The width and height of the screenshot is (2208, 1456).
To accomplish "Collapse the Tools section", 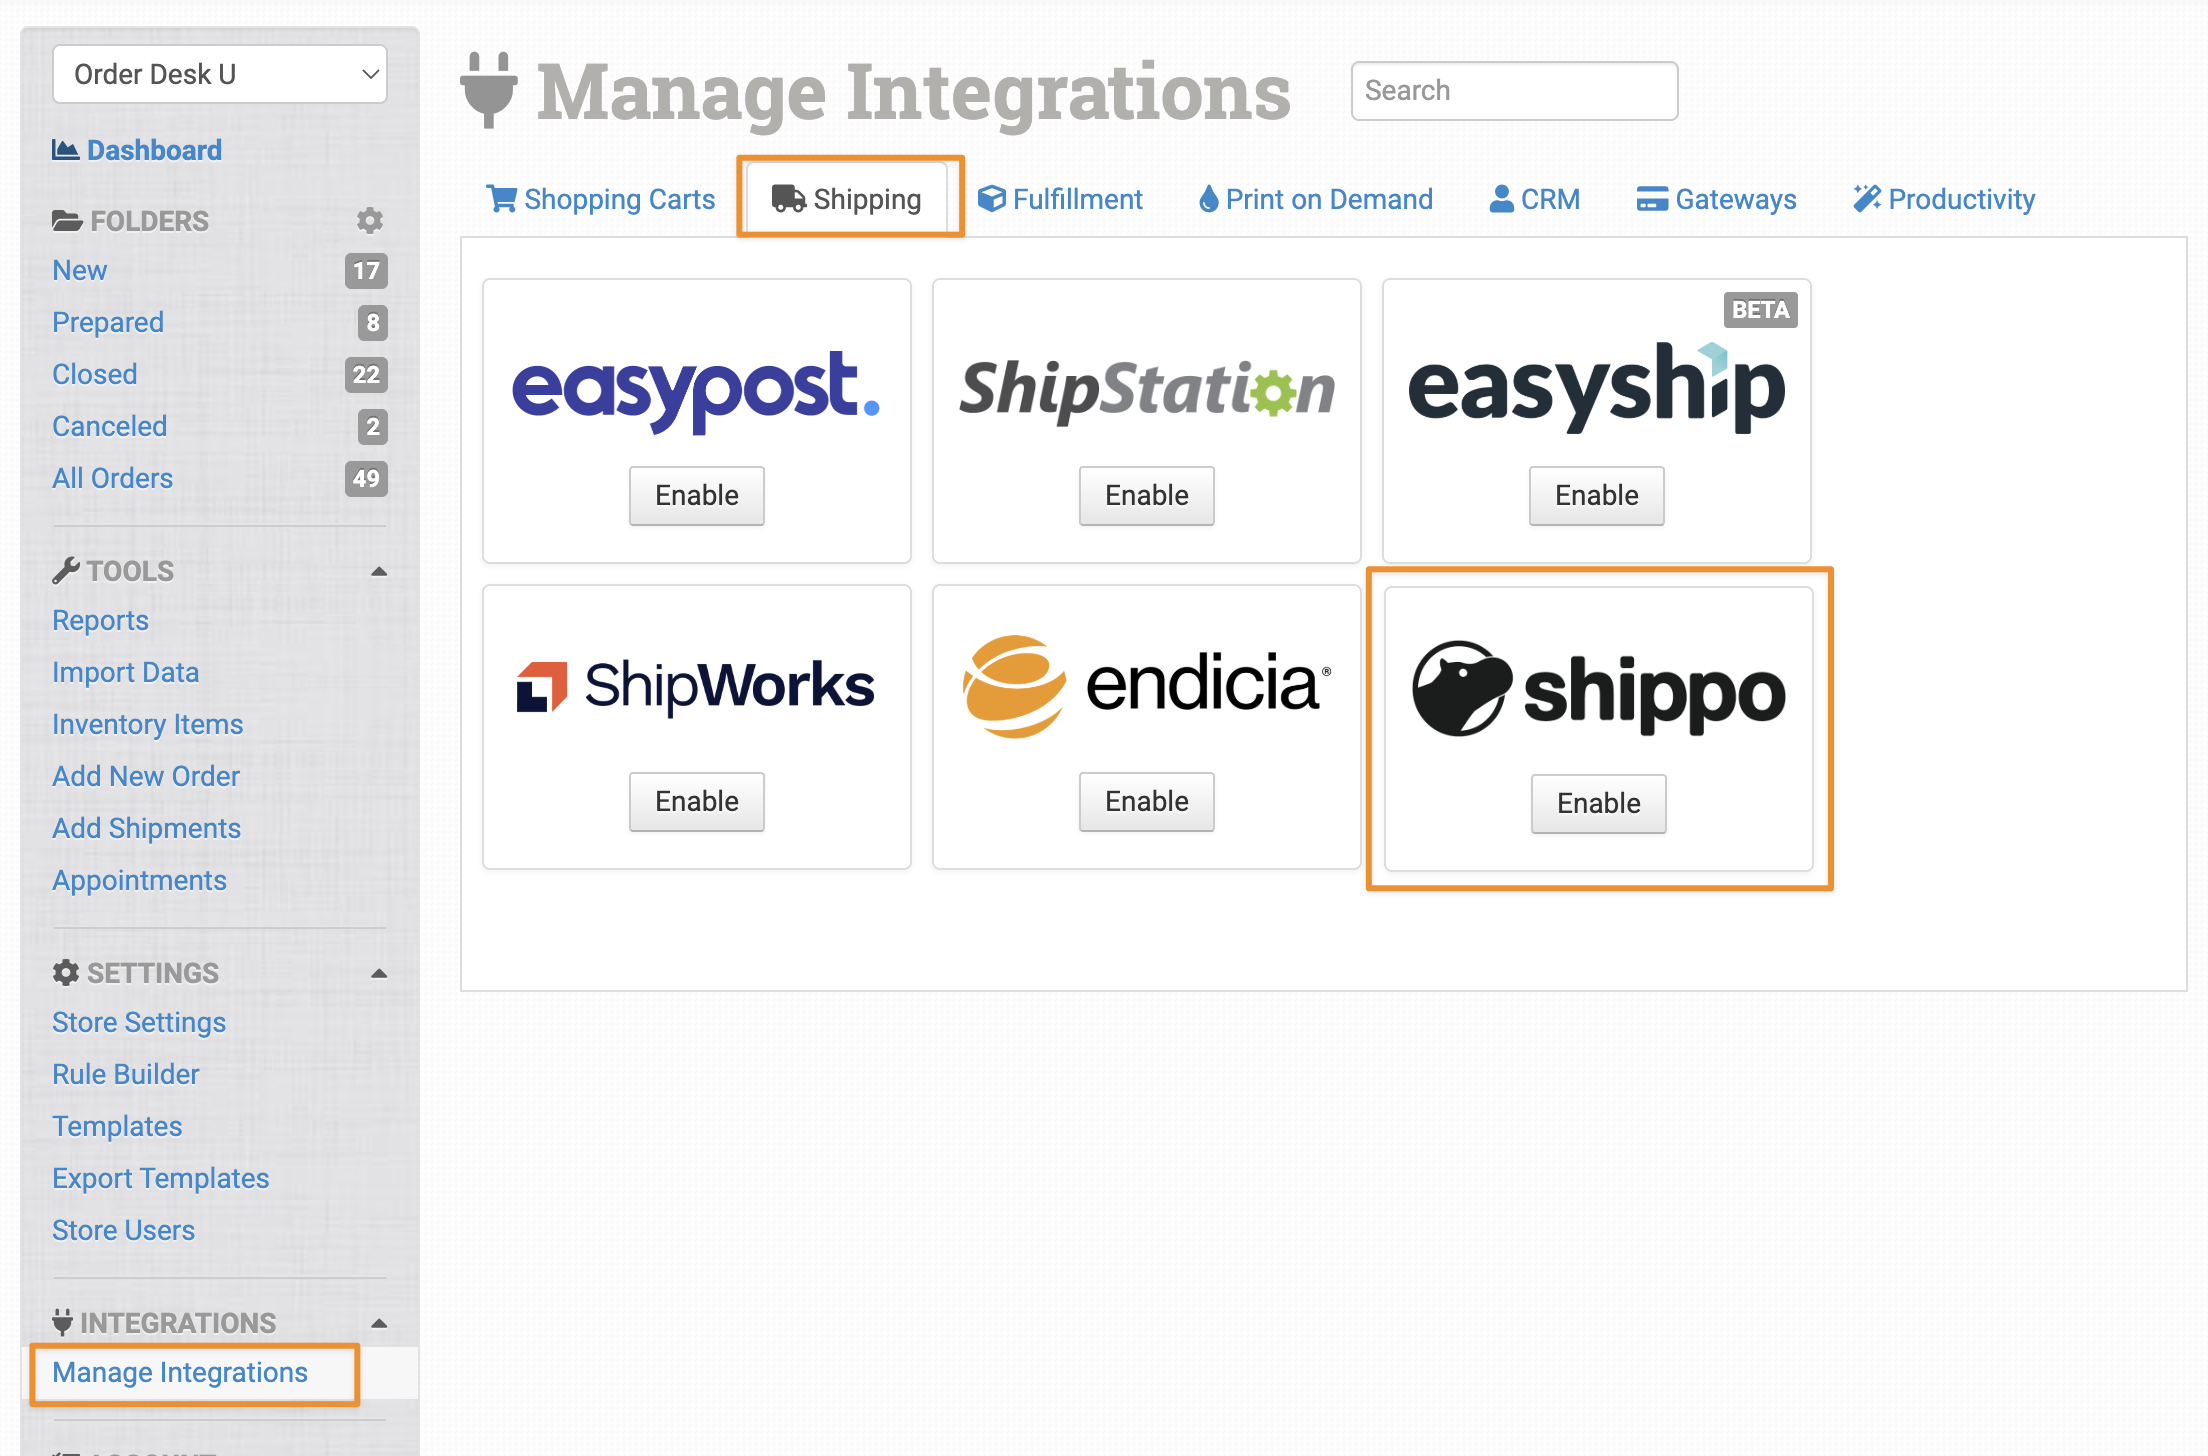I will click(x=379, y=572).
